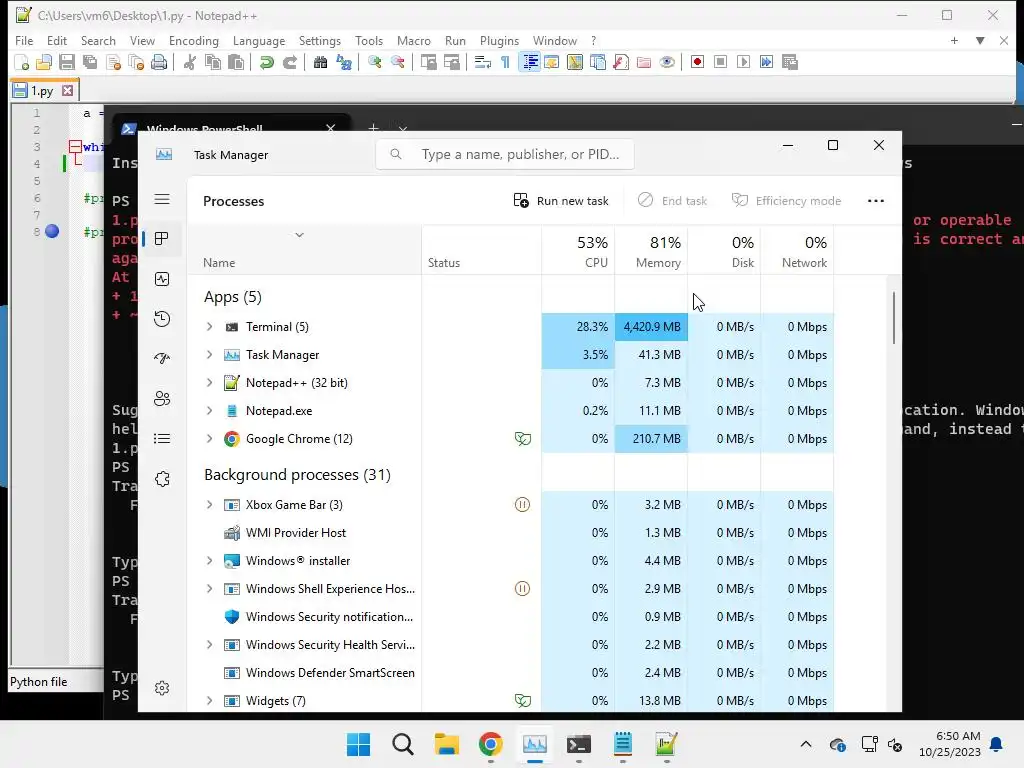Save the file with Notepad++ Save icon
The height and width of the screenshot is (768, 1024).
pos(67,62)
